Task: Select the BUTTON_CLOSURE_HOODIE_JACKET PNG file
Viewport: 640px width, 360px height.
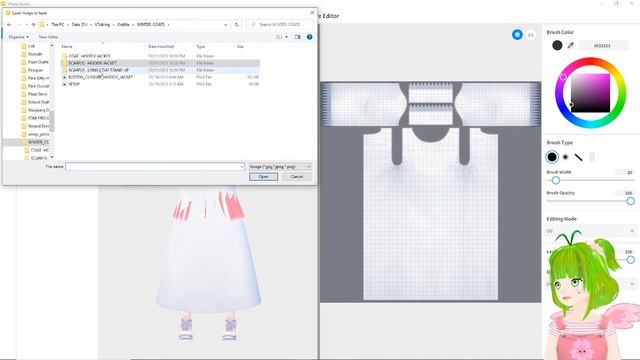Action: (x=160, y=77)
